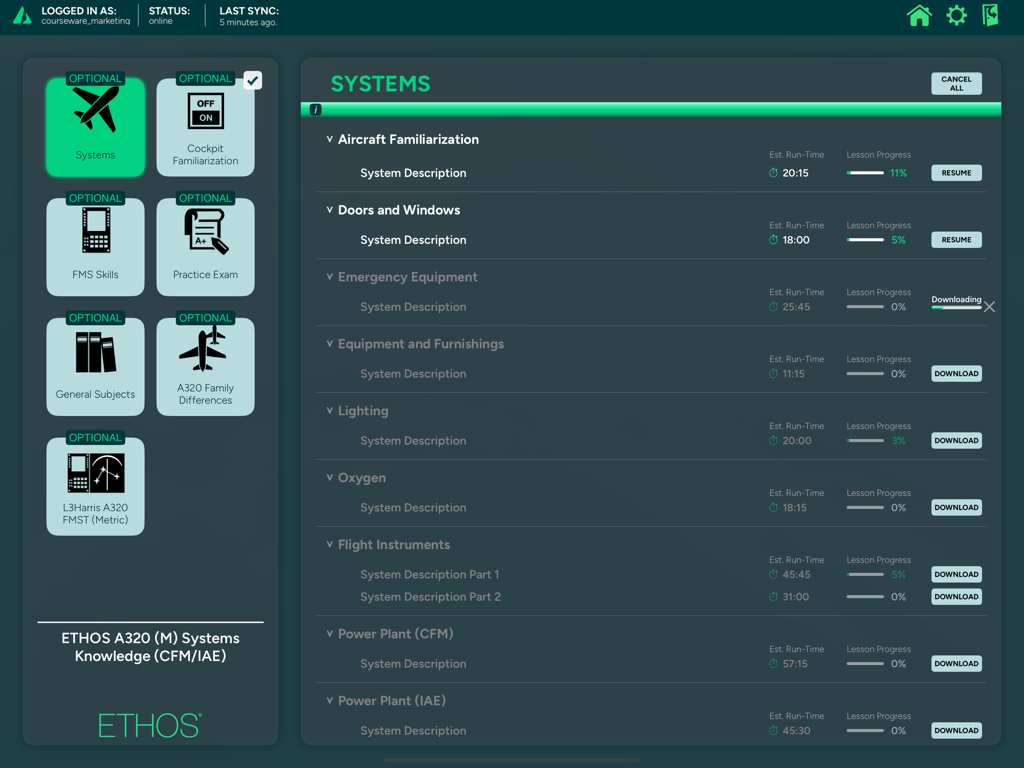Select the Systems airplane tile
The image size is (1024, 768).
(x=95, y=127)
